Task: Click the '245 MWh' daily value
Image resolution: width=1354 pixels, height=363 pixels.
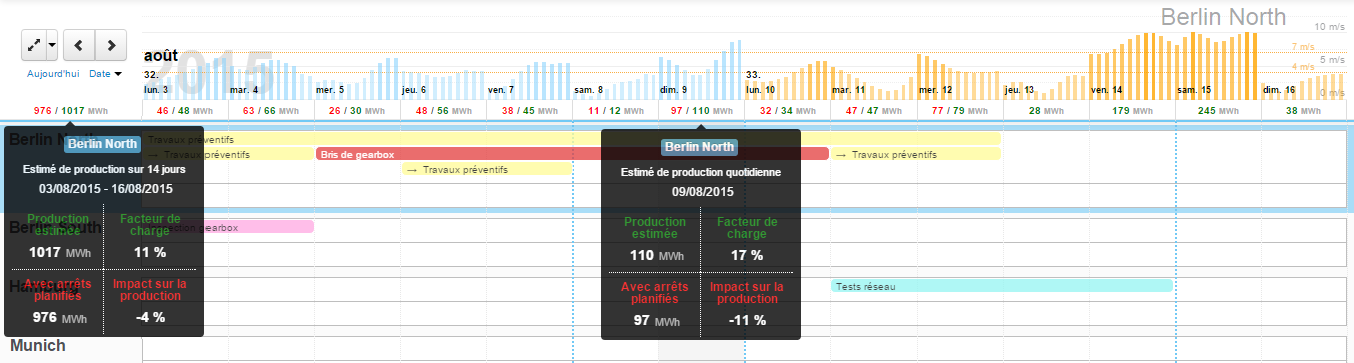Action: coord(1218,111)
